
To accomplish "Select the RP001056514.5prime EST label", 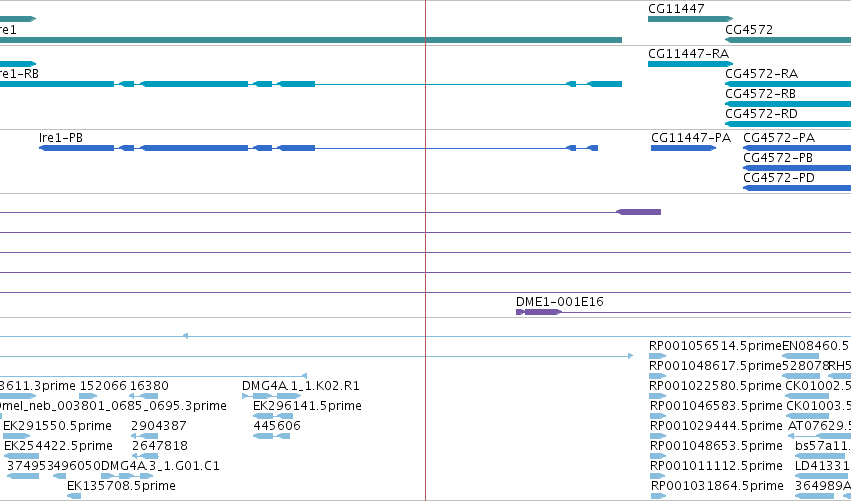I will click(x=715, y=346).
